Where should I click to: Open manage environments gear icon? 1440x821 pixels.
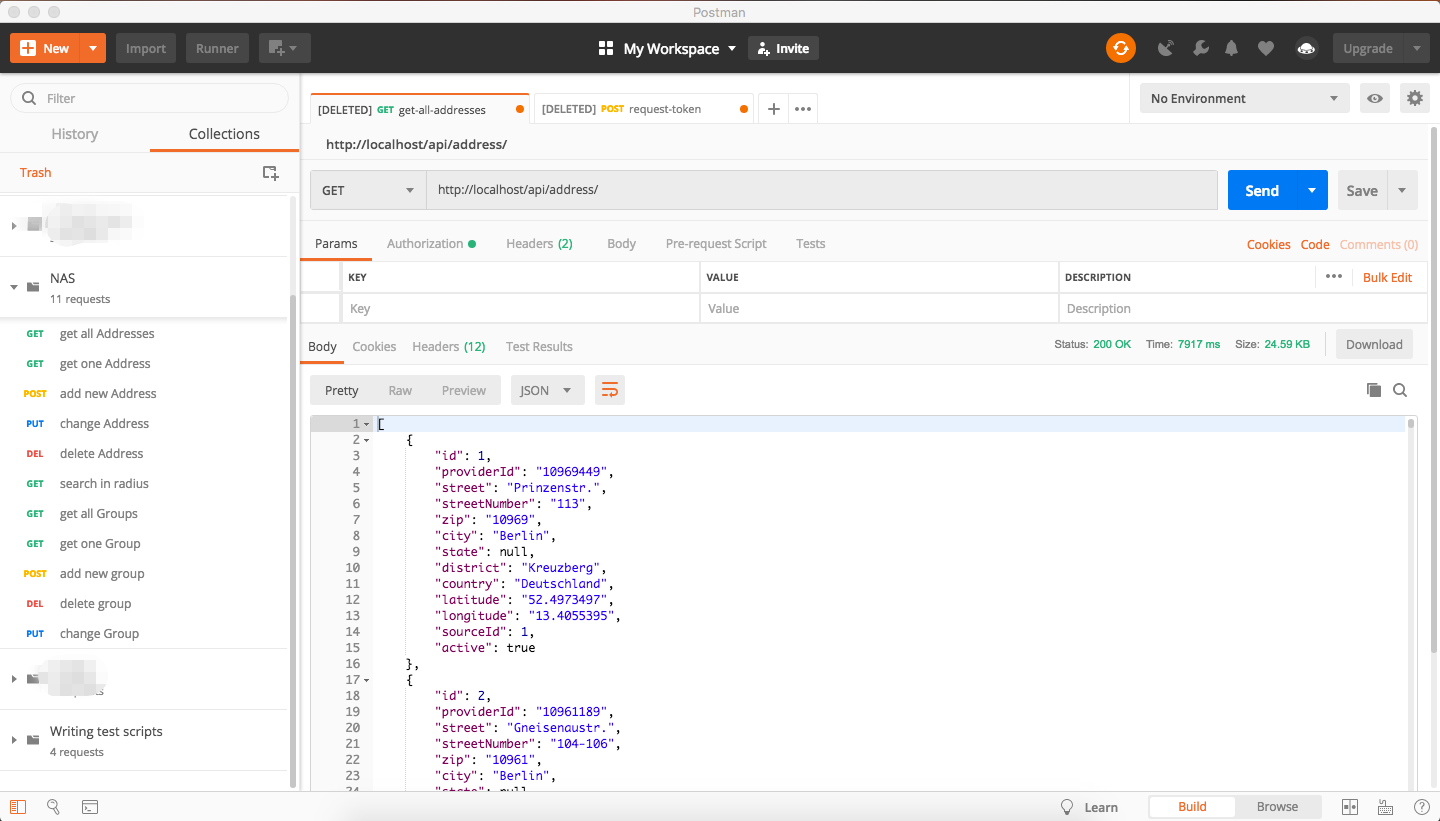[1414, 98]
